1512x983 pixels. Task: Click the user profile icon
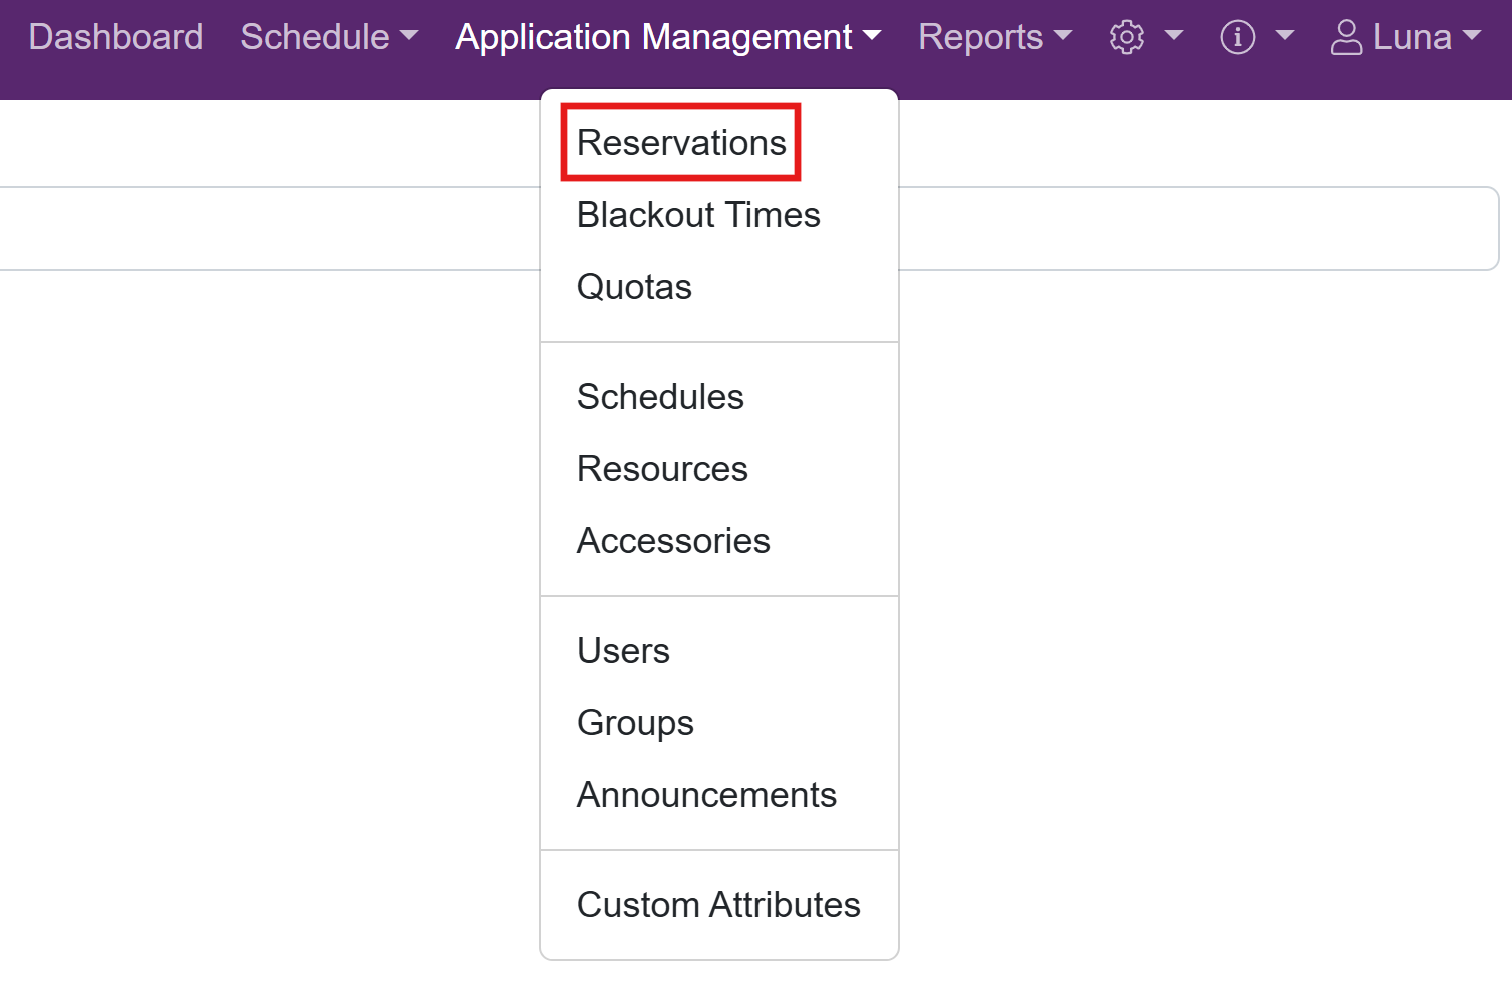click(x=1346, y=38)
